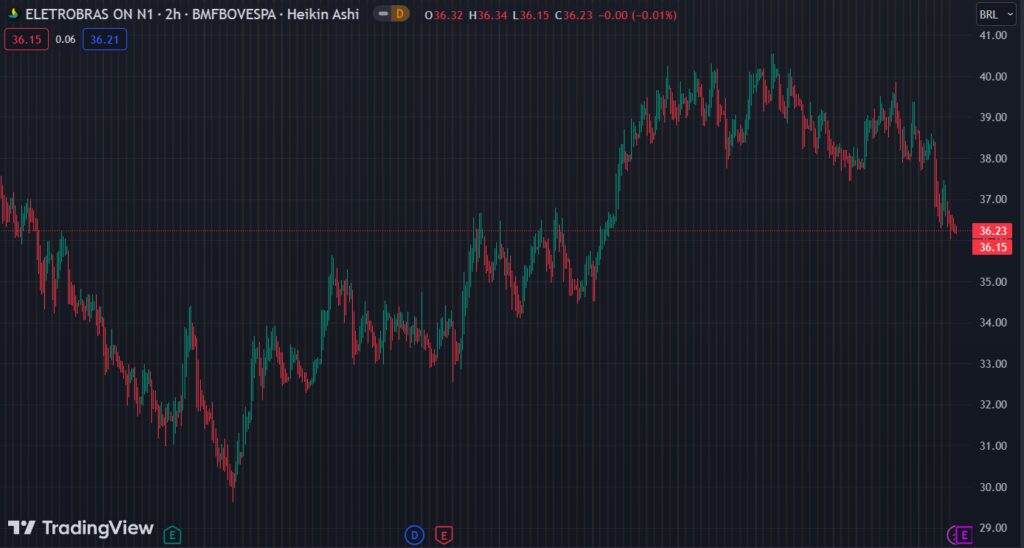Click the BMFBOVESPA exchange label
This screenshot has height=548, width=1024.
click(234, 14)
